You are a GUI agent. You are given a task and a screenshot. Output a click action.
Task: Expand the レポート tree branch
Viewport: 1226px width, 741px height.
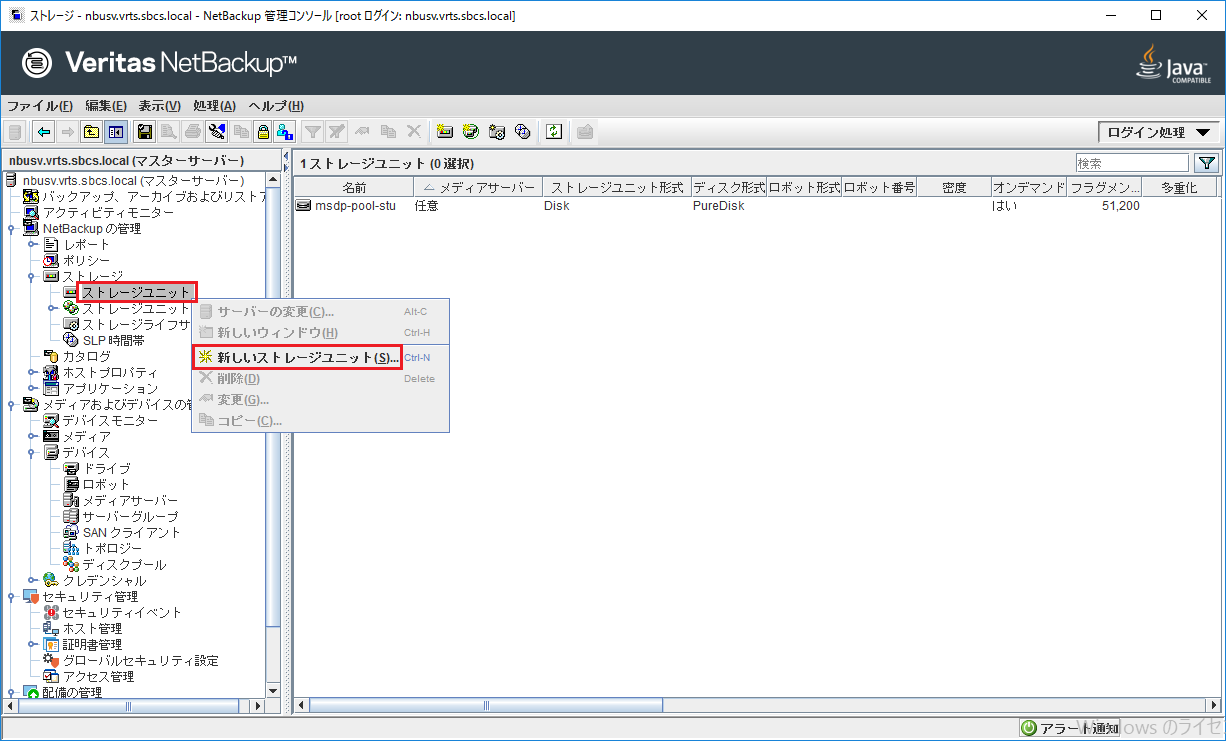(x=31, y=244)
